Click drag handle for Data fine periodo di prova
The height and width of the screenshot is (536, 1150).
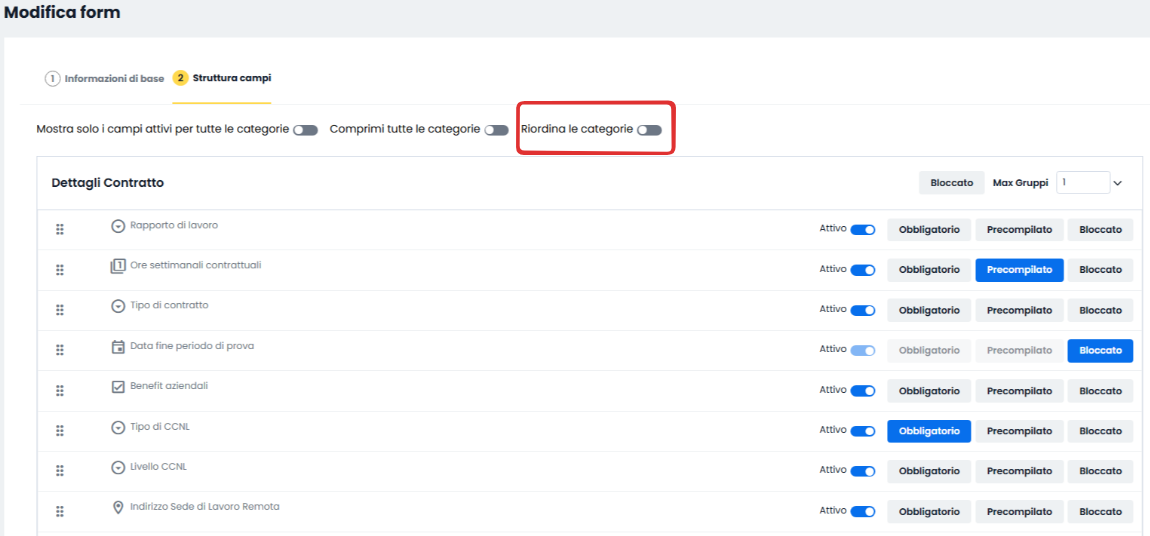[60, 350]
